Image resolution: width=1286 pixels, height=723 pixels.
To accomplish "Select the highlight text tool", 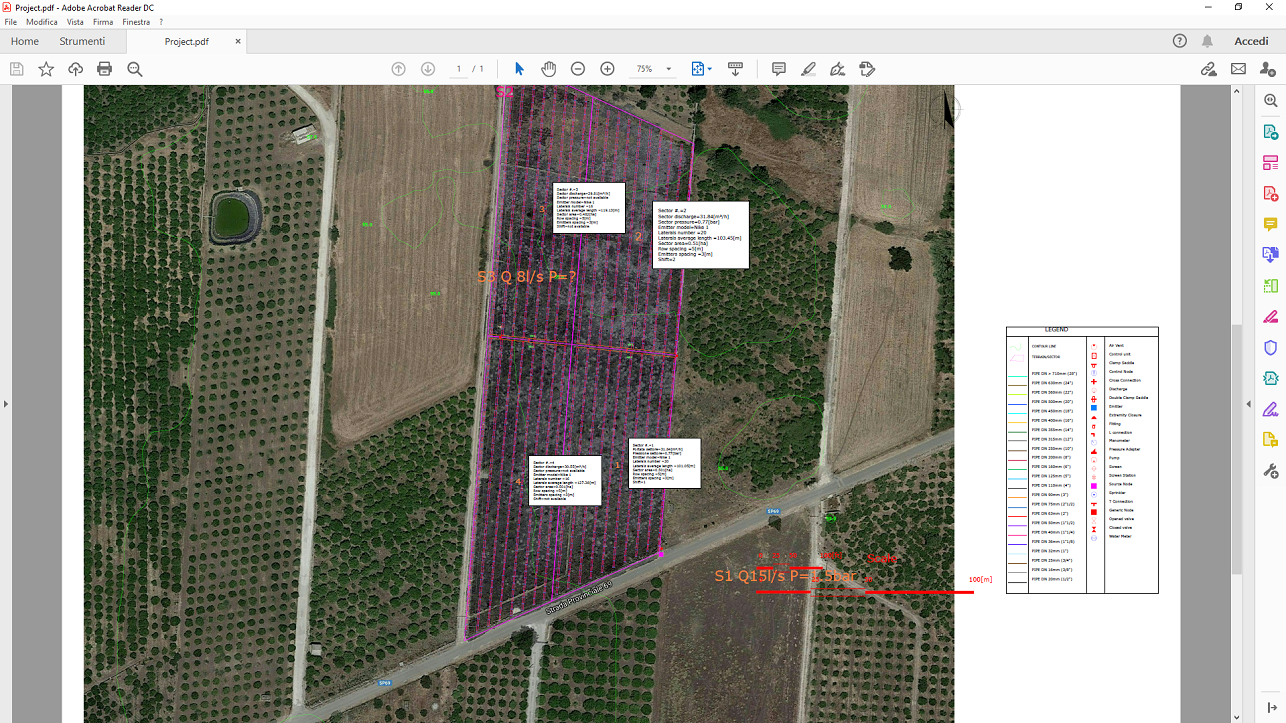I will [x=808, y=69].
